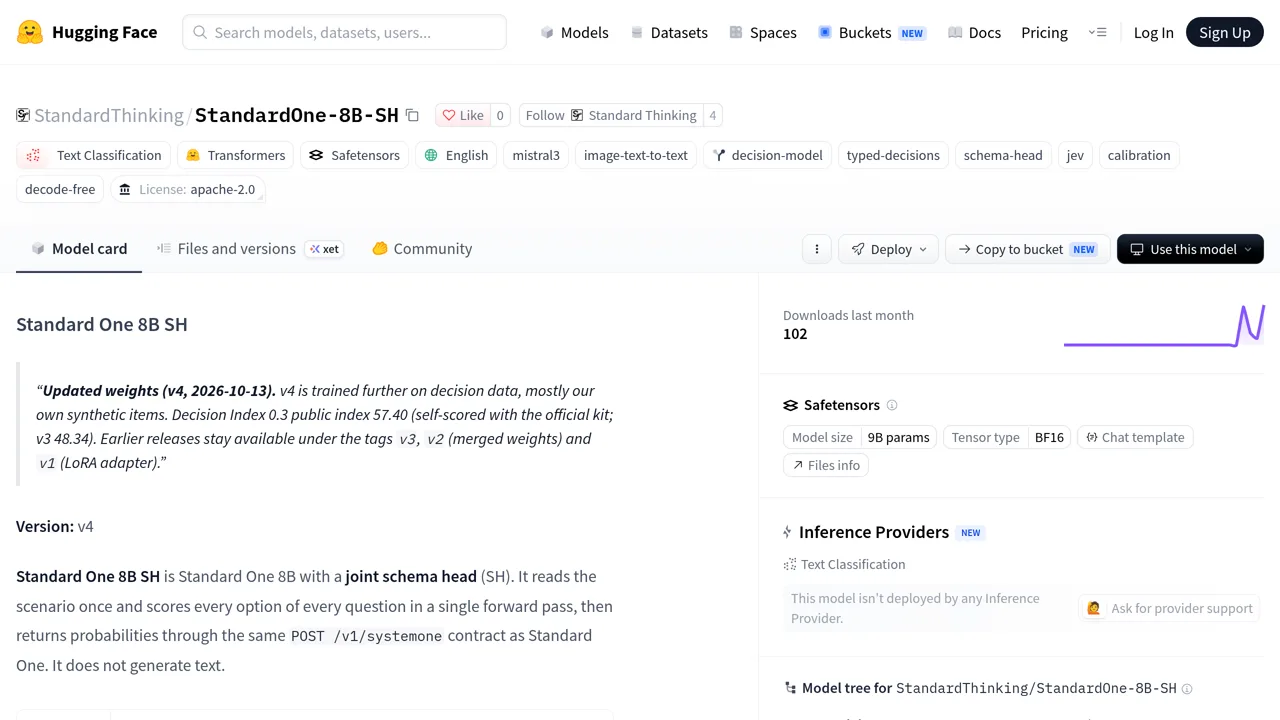Click Copy to bucket button

click(1027, 249)
